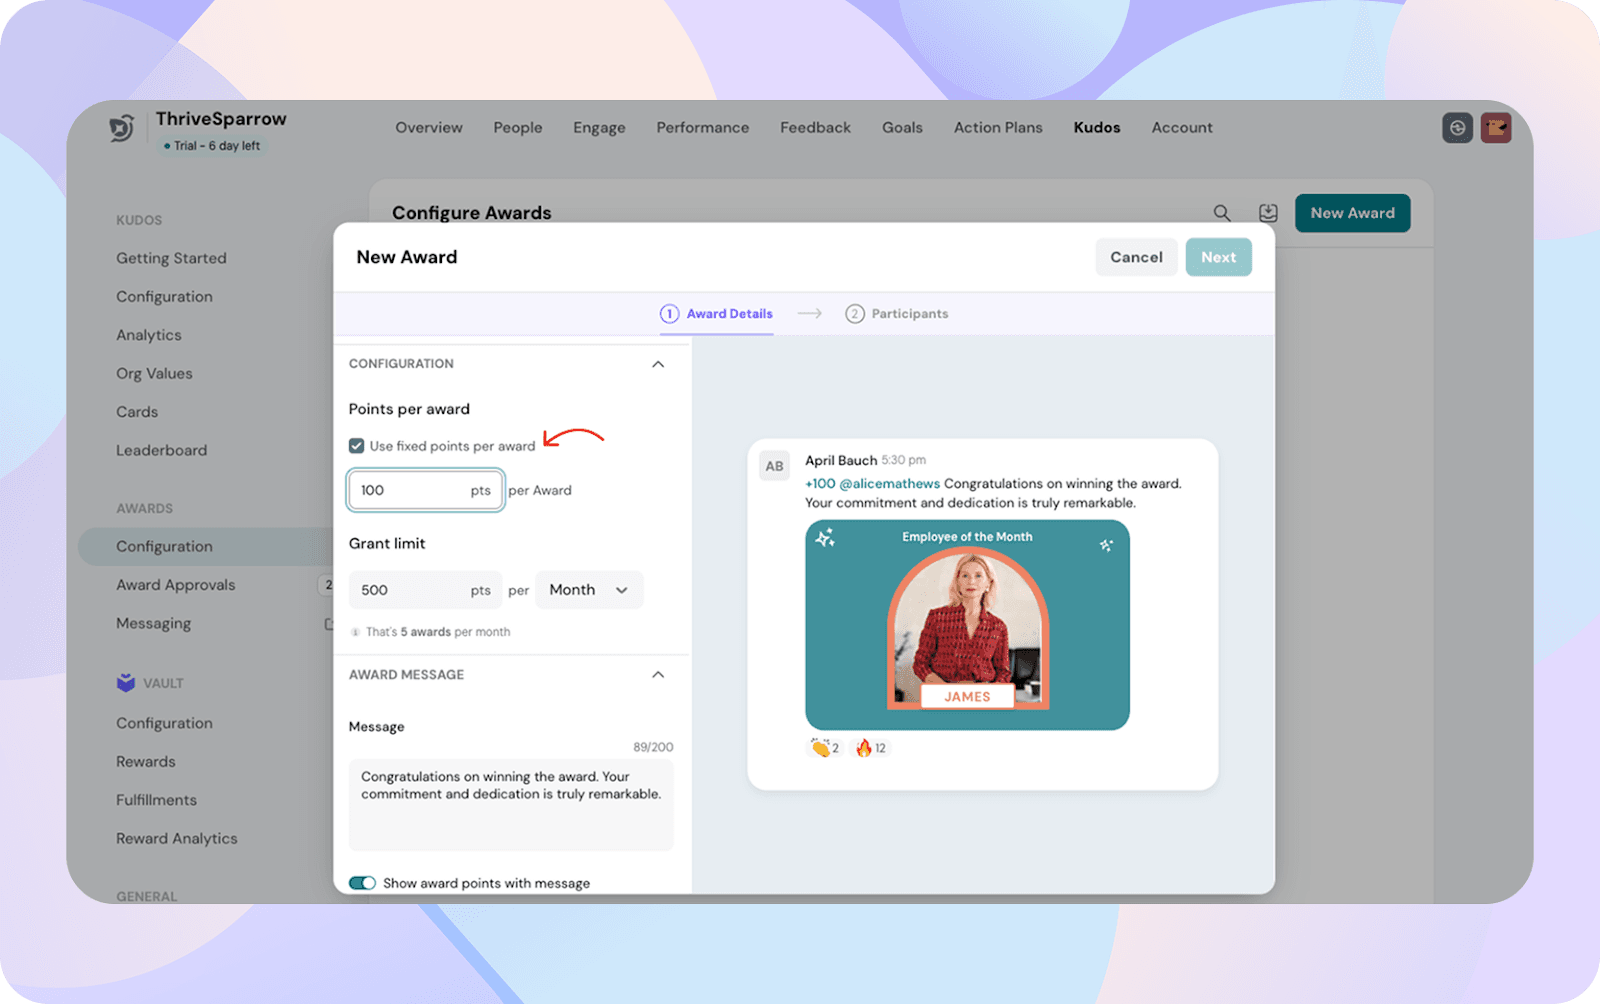The width and height of the screenshot is (1600, 1004).
Task: Collapse the Award Message section
Action: [658, 675]
